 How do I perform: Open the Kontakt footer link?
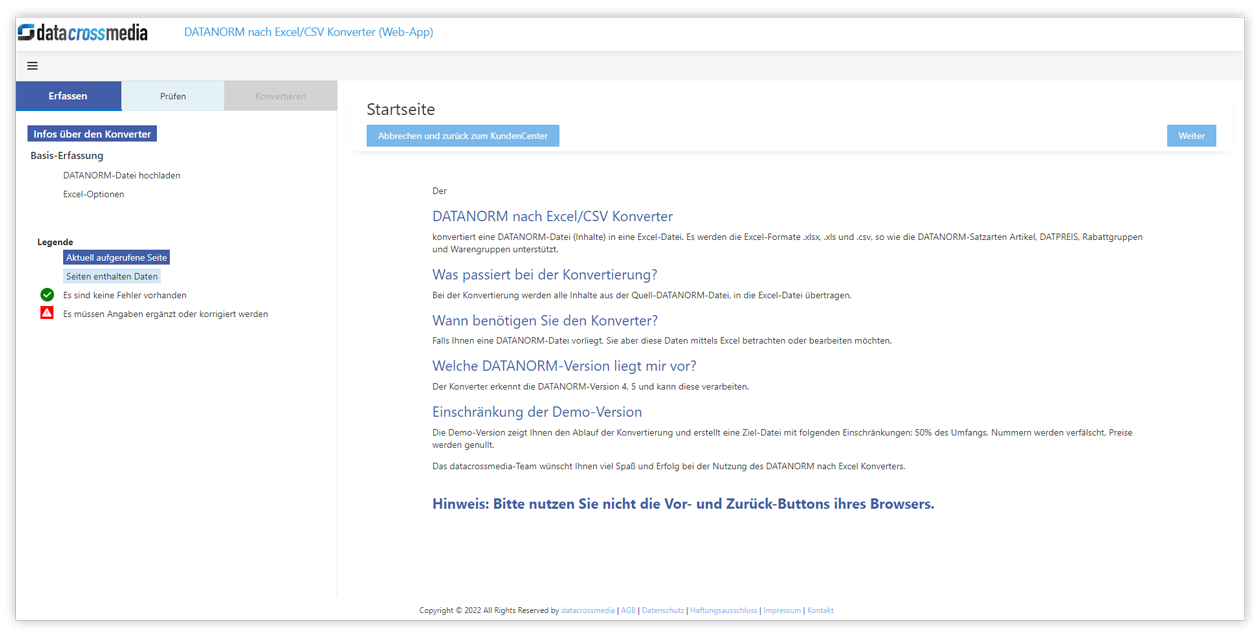[x=820, y=610]
